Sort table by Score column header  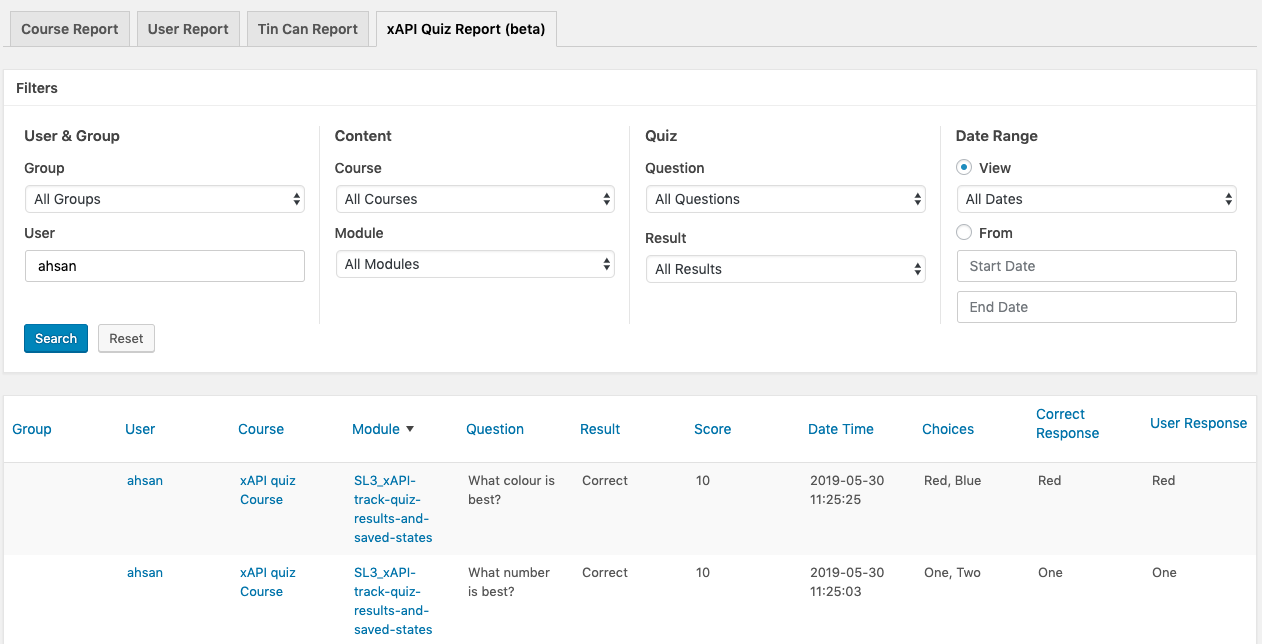click(712, 429)
